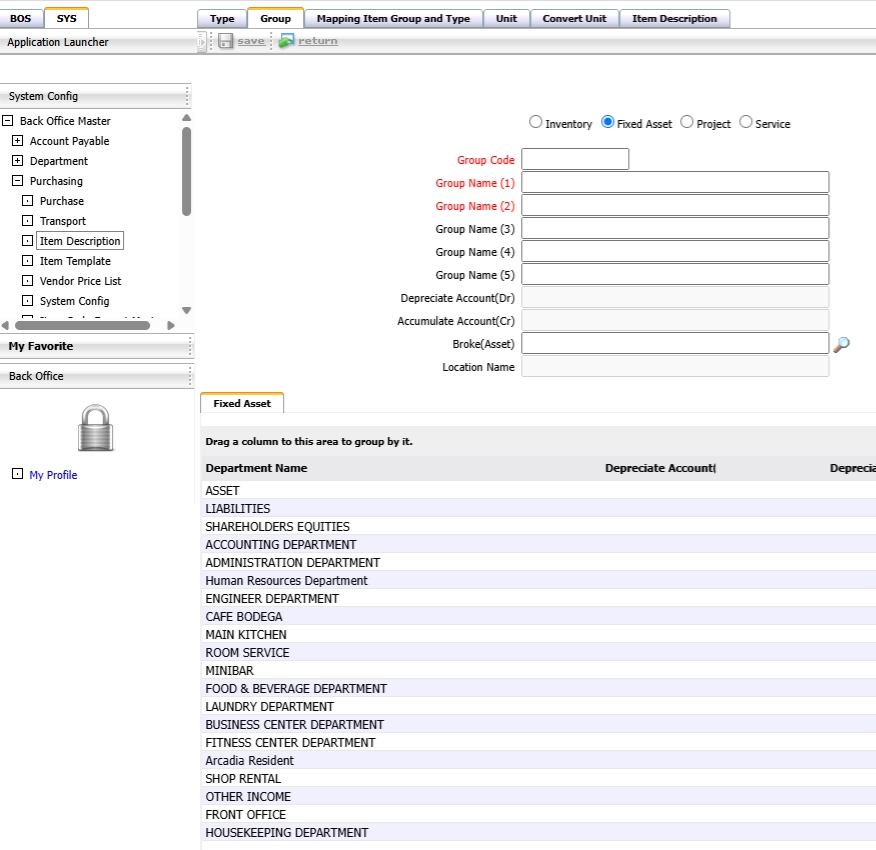The image size is (876, 850).
Task: Click the System Config panel grip handle
Action: [x=188, y=96]
